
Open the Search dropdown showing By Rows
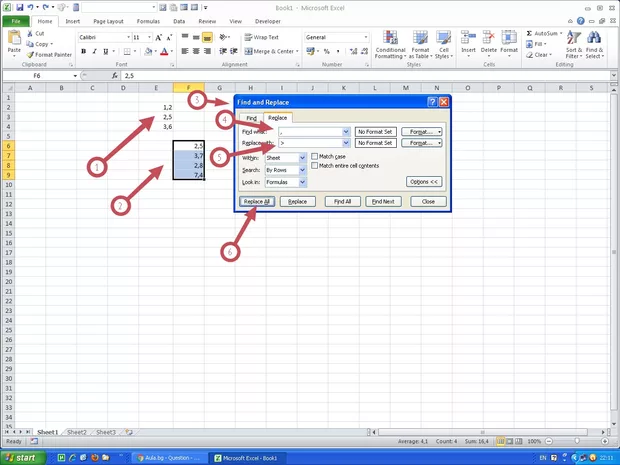click(302, 170)
